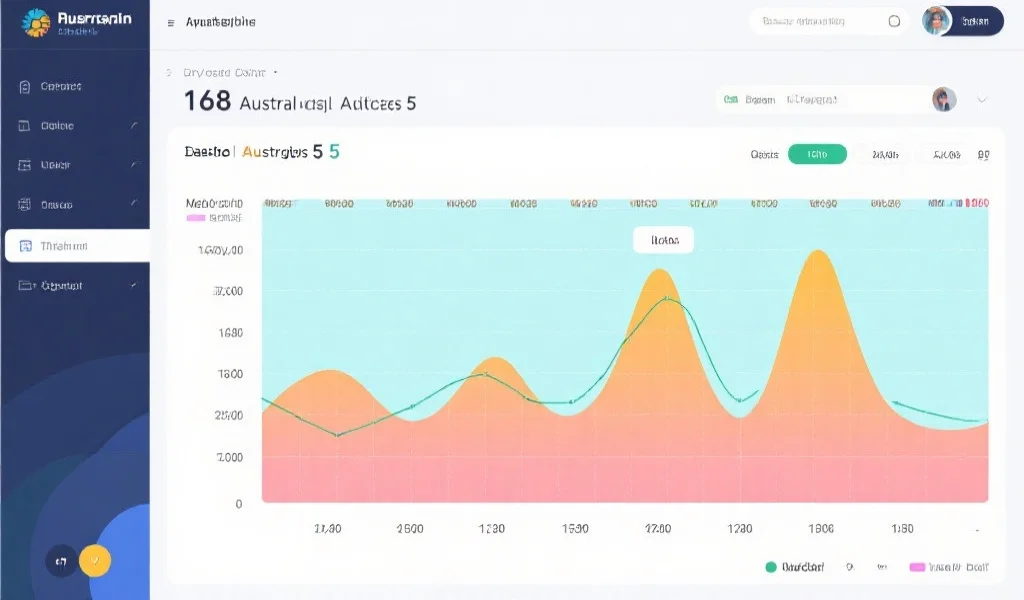Click the '0' value at the y-axis bottom
Image resolution: width=1024 pixels, height=600 pixels.
coord(238,503)
